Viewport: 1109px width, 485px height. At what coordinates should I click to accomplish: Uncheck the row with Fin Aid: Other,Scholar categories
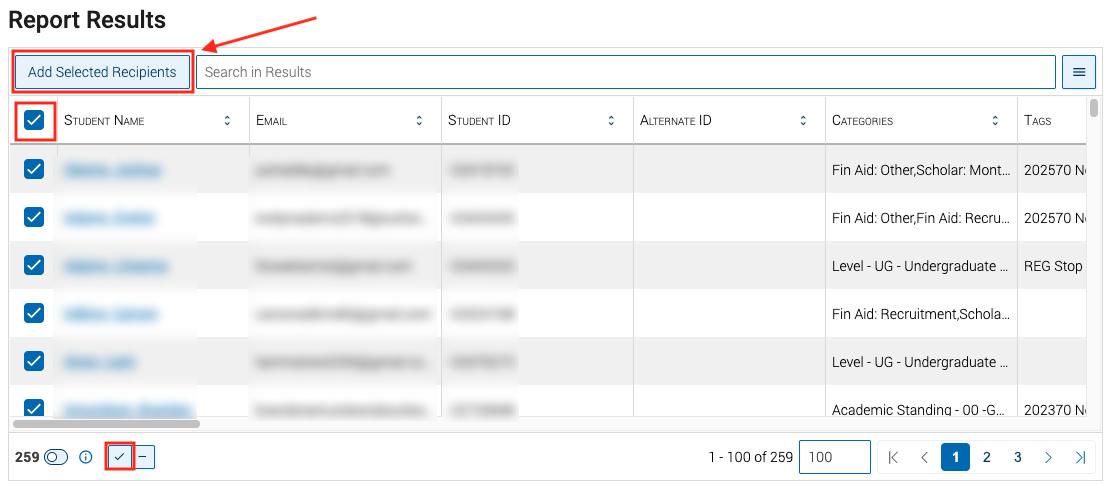pyautogui.click(x=34, y=169)
